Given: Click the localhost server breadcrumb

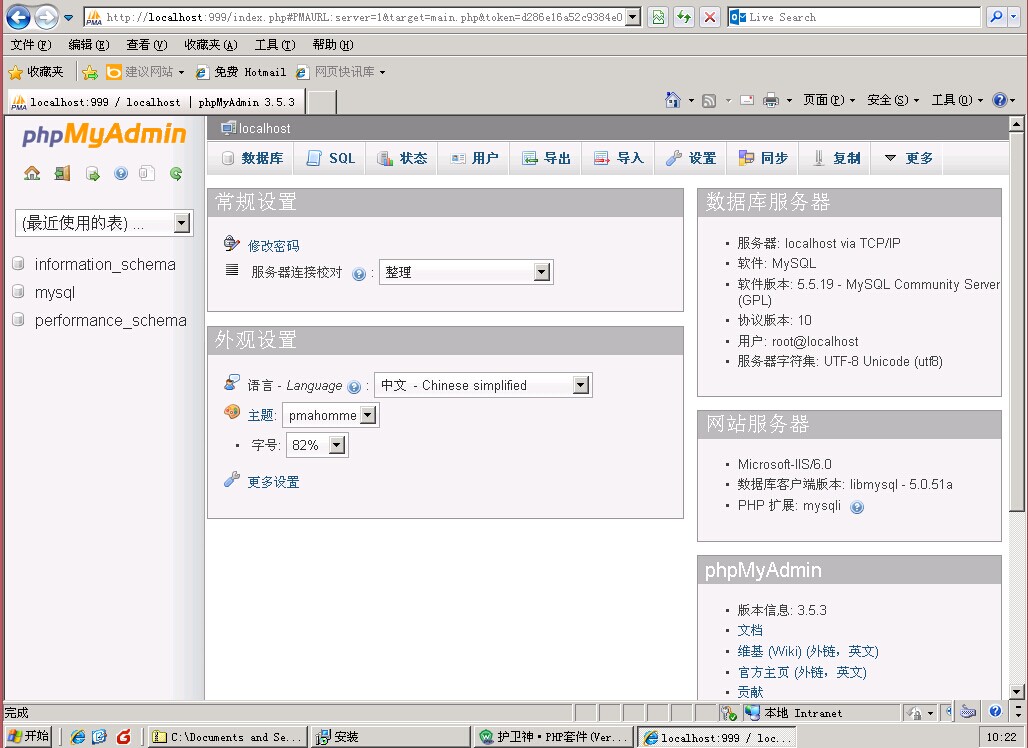Looking at the screenshot, I should pyautogui.click(x=264, y=128).
